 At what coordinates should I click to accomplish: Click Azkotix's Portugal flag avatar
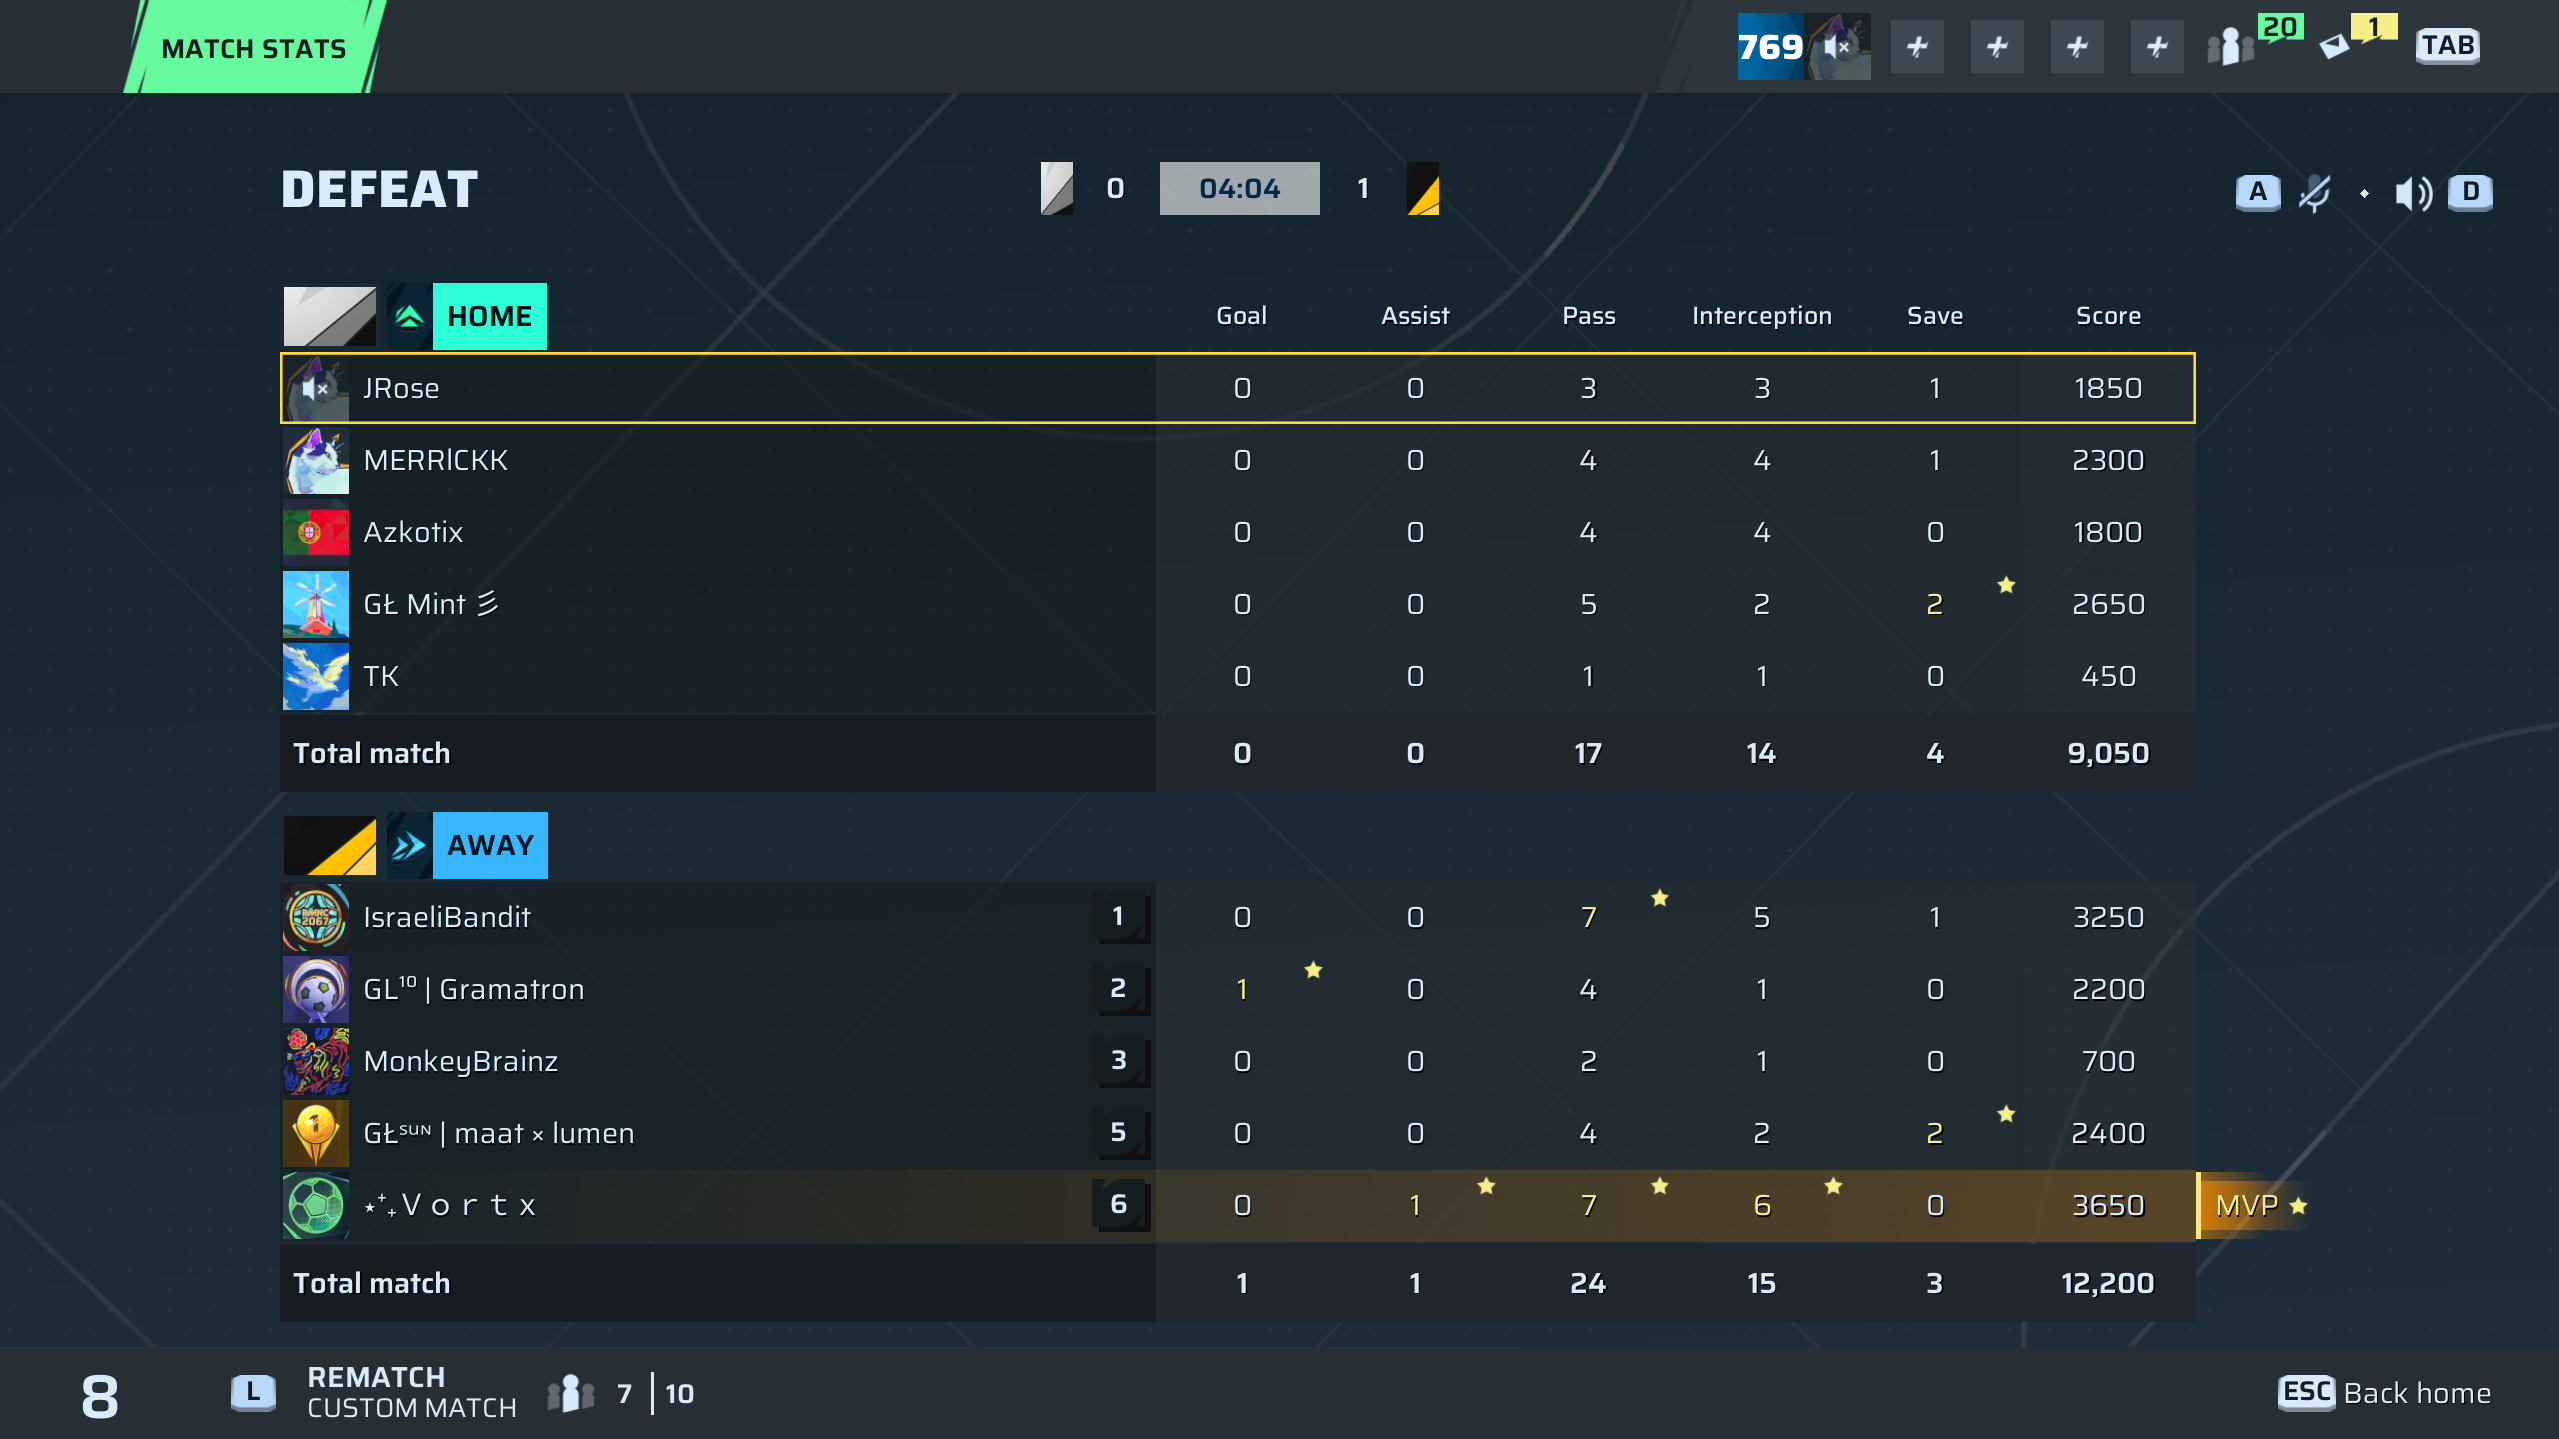pyautogui.click(x=316, y=532)
